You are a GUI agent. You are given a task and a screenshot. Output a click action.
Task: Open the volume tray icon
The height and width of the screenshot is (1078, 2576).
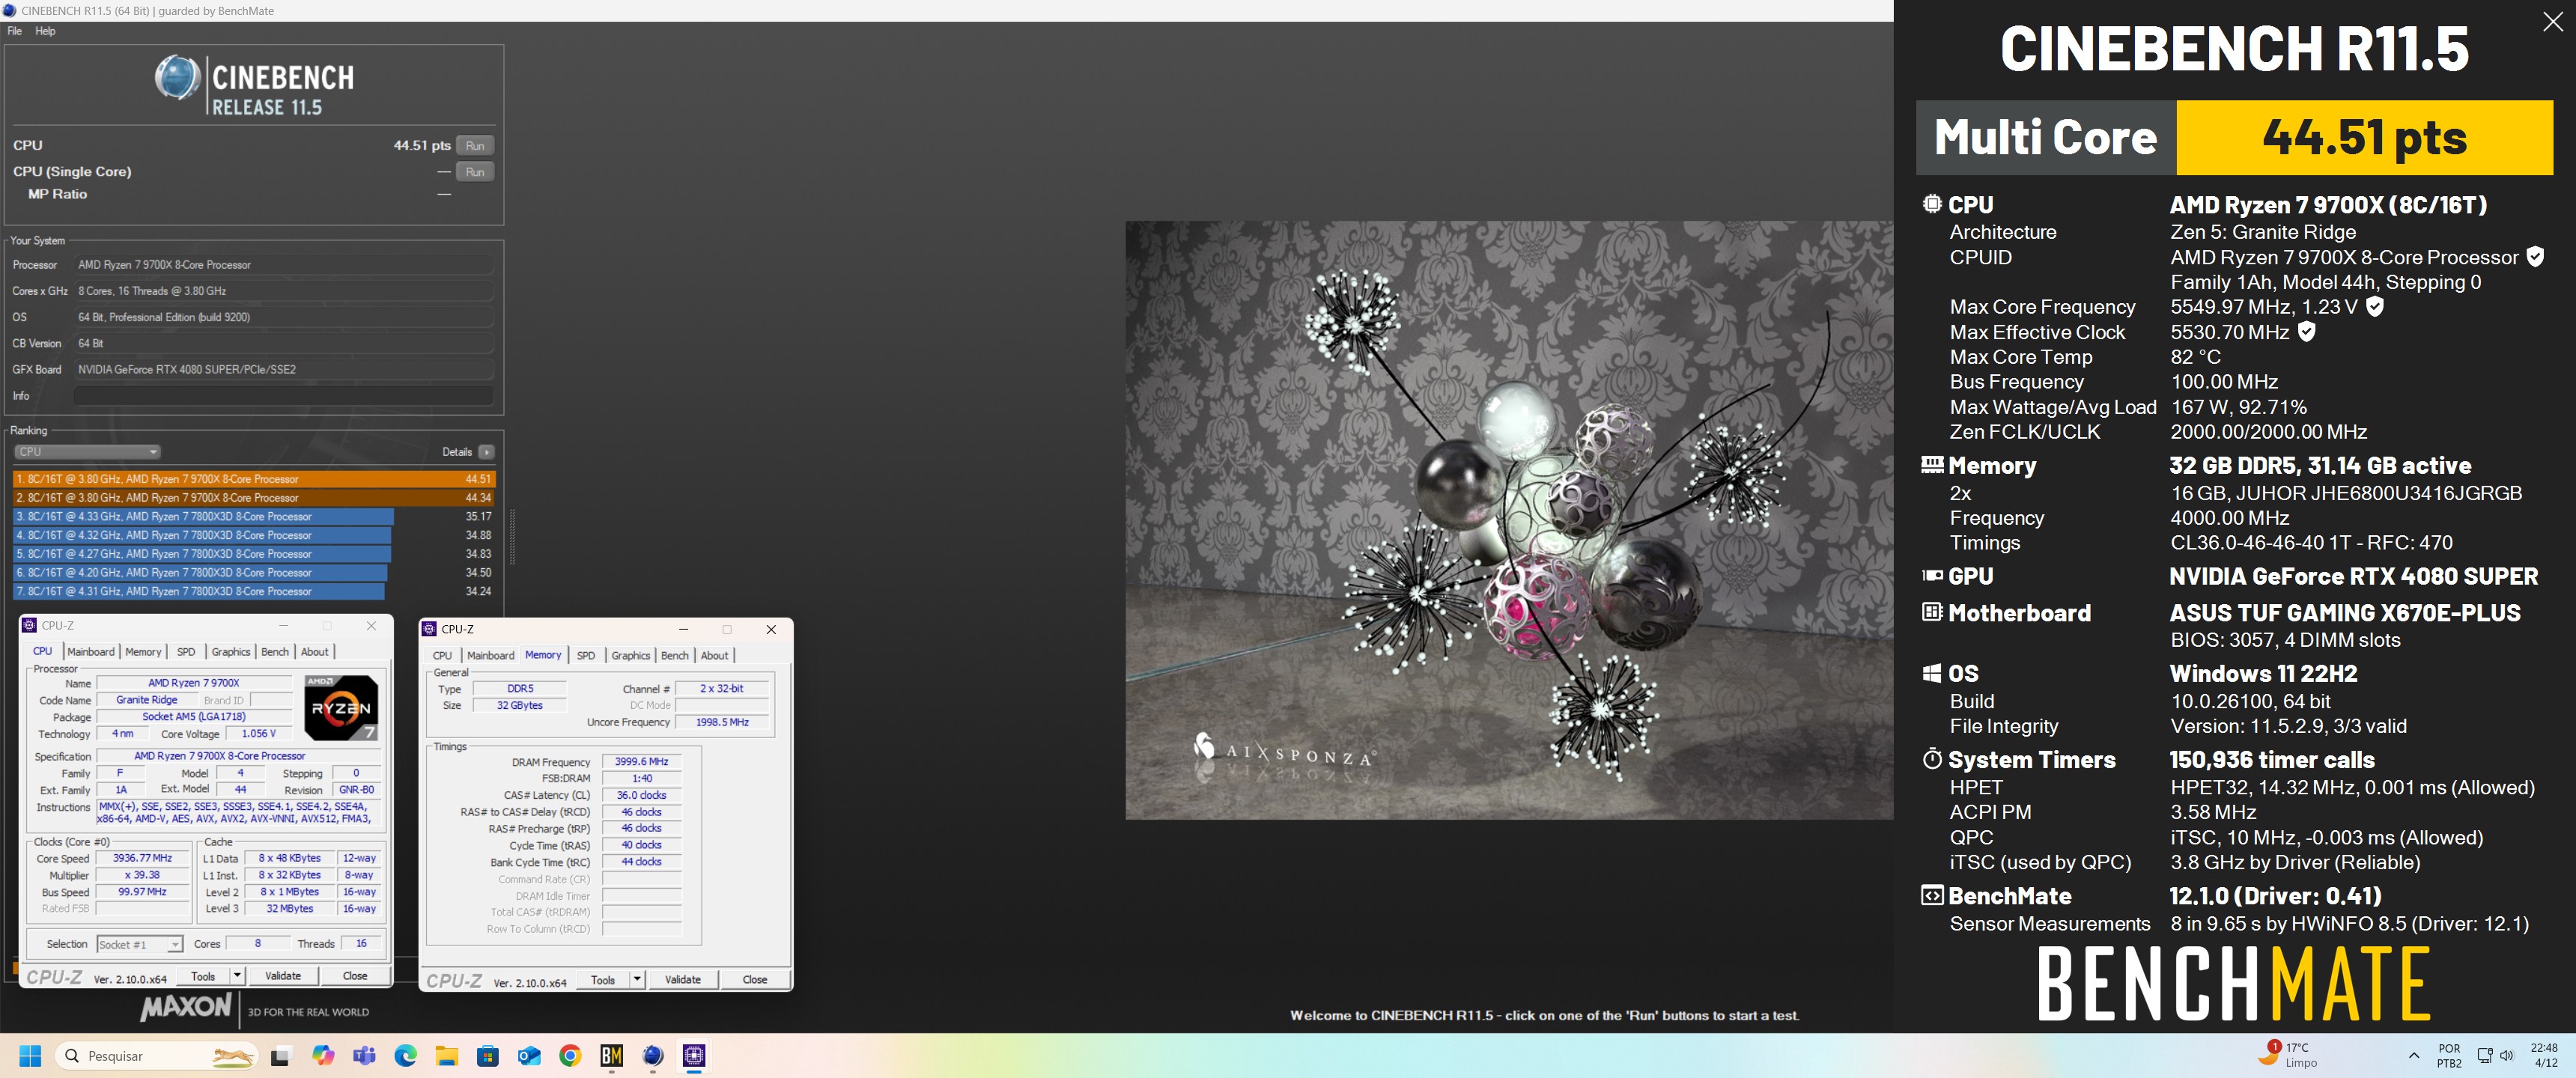tap(2507, 1056)
